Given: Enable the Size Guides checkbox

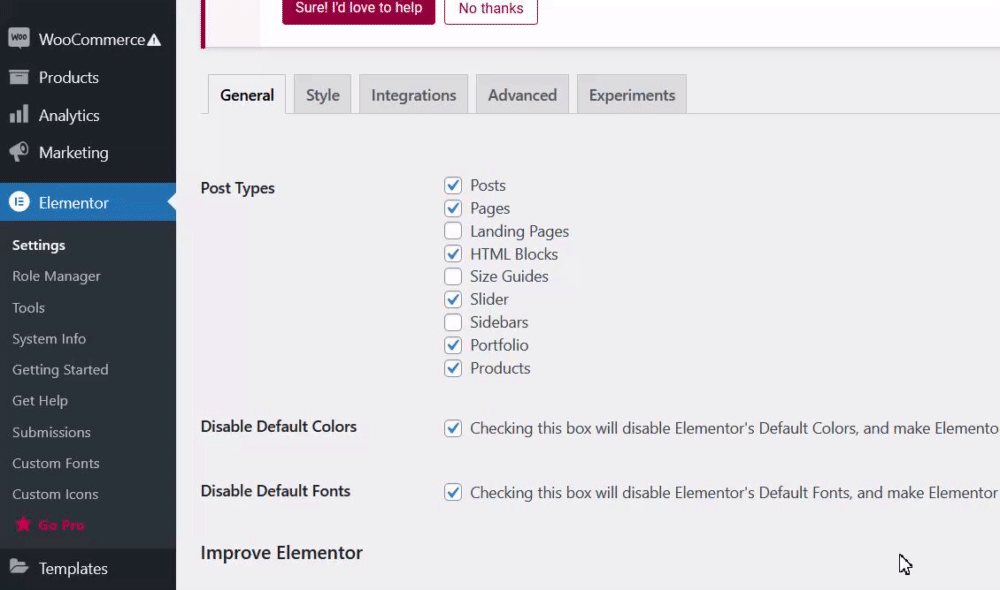Looking at the screenshot, I should click(x=453, y=276).
